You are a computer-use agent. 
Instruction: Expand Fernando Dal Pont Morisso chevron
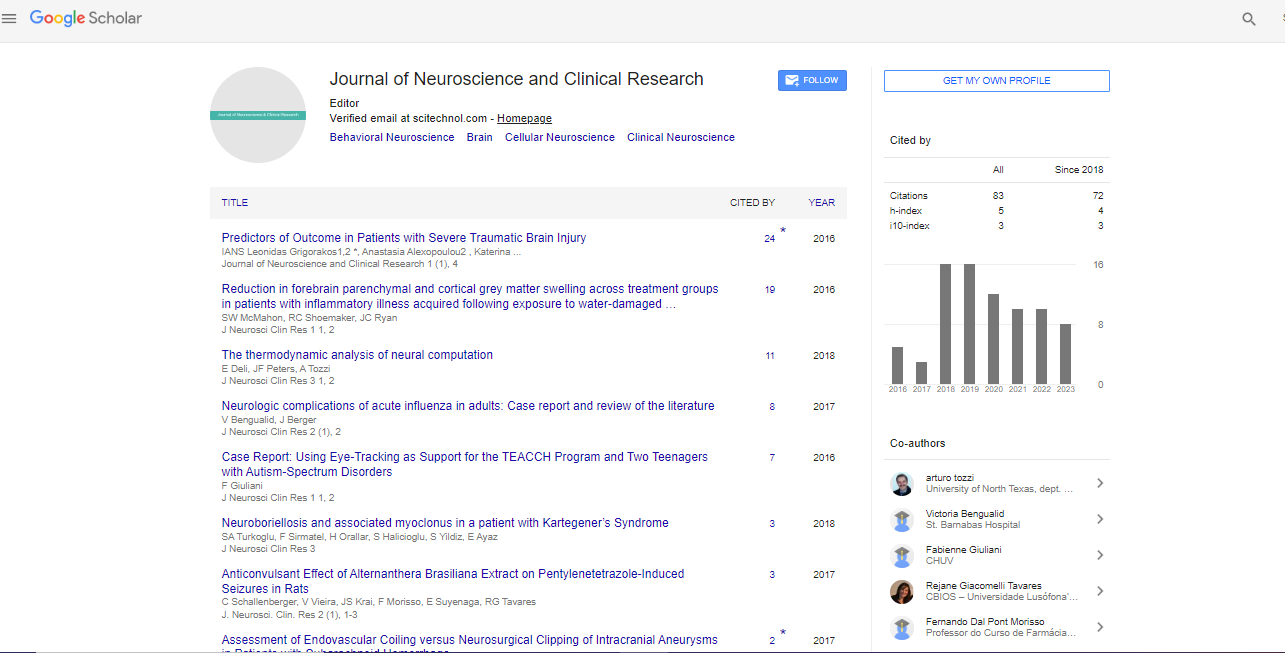click(x=1099, y=628)
